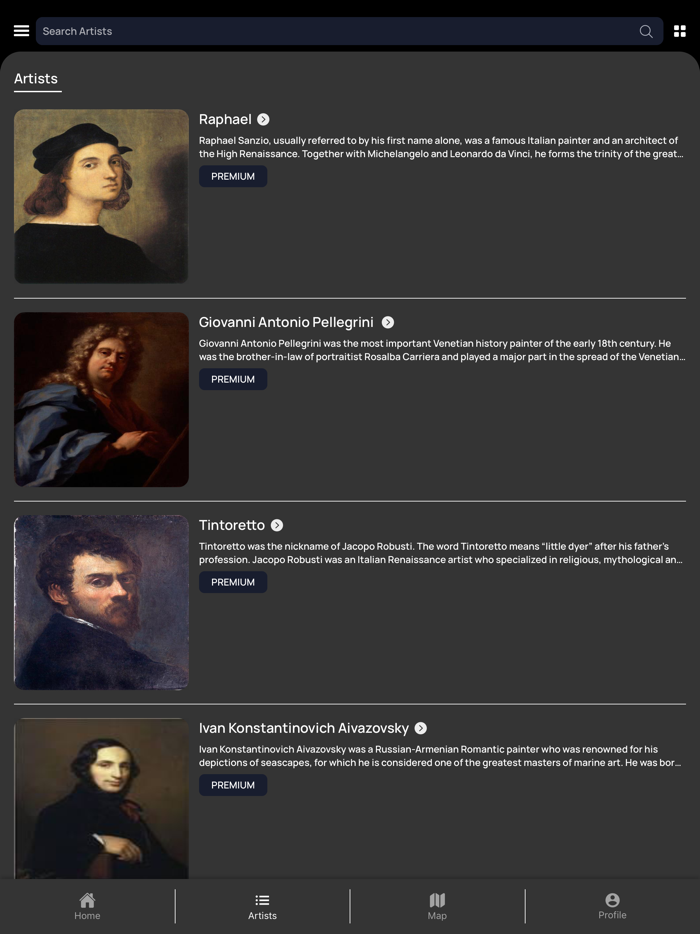Open Raphael's portrait thumbnail
This screenshot has width=700, height=934.
[x=101, y=196]
